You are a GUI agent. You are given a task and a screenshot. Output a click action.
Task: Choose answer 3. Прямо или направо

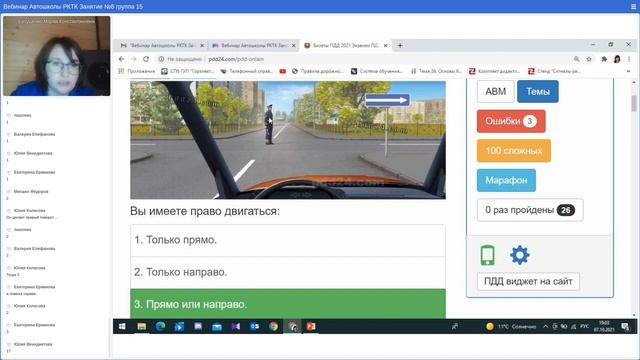point(288,304)
